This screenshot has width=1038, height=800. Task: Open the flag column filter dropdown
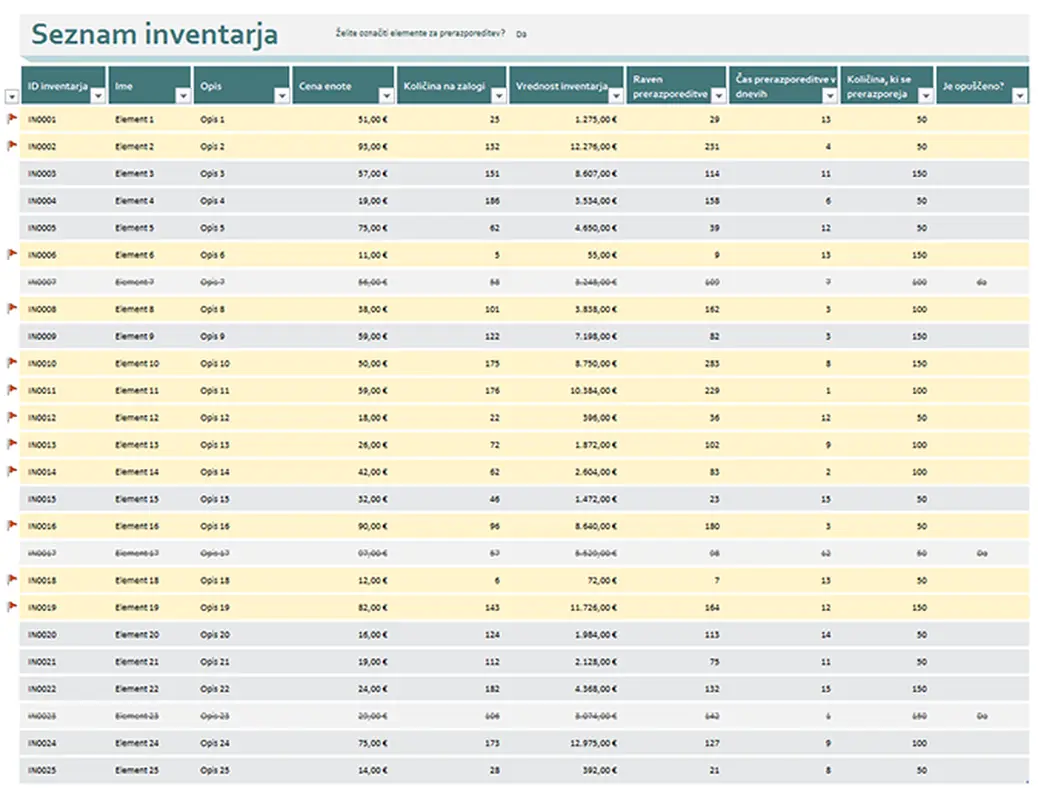click(11, 96)
